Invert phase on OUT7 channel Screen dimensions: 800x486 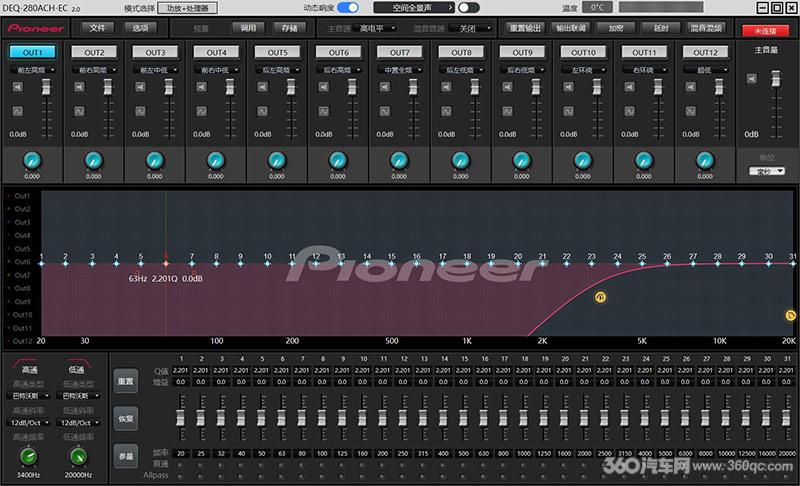pos(385,111)
